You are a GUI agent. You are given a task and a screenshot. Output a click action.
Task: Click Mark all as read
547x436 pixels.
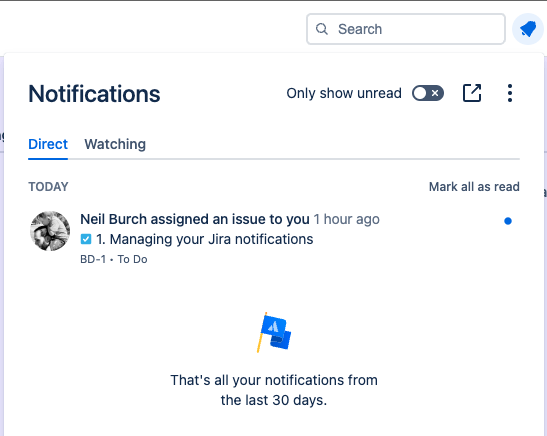tap(474, 187)
